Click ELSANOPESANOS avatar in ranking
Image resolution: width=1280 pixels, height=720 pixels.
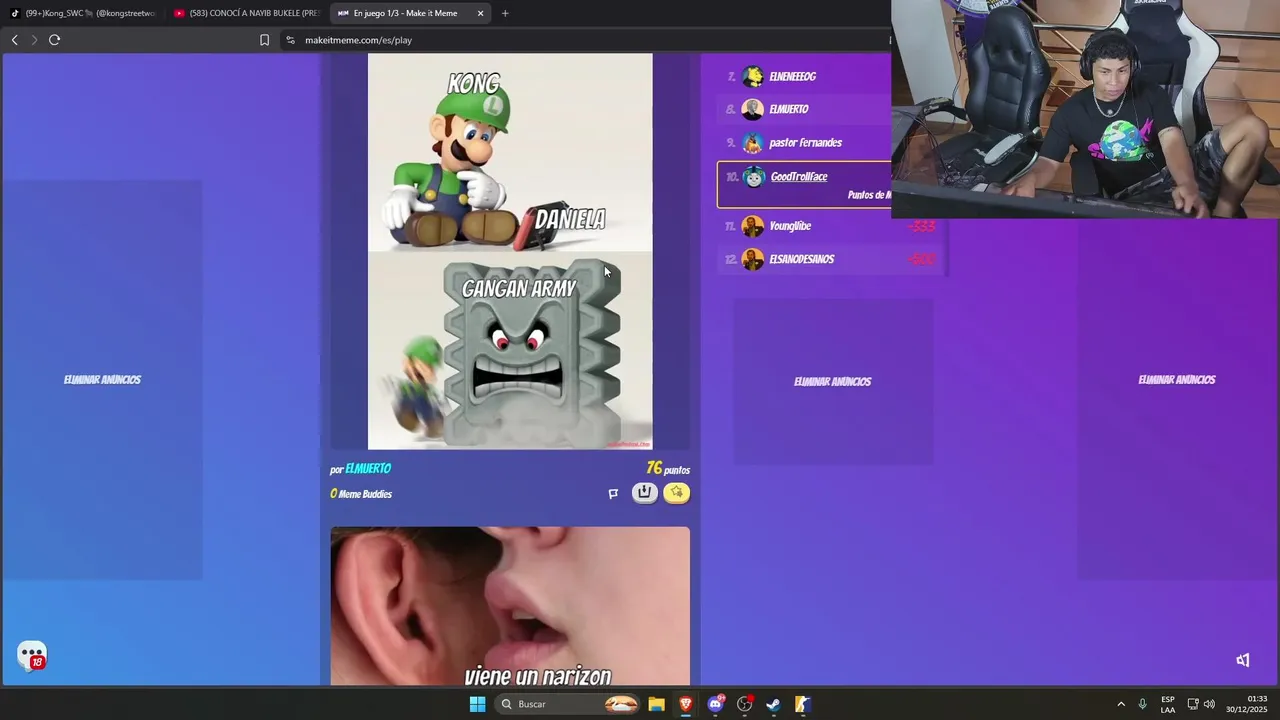point(753,259)
